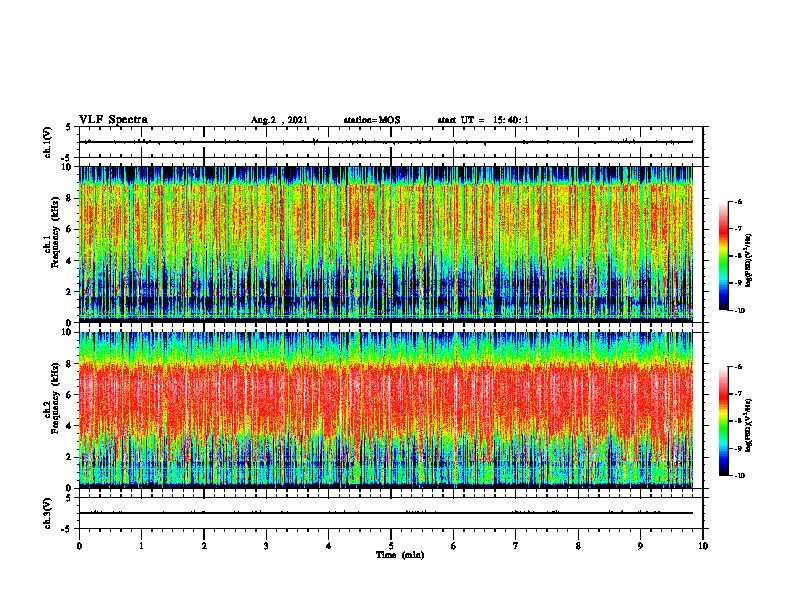This screenshot has height=612, width=792.
Task: Click the ch.1 "Frequency (kHz)" axis label
Action: coord(55,232)
